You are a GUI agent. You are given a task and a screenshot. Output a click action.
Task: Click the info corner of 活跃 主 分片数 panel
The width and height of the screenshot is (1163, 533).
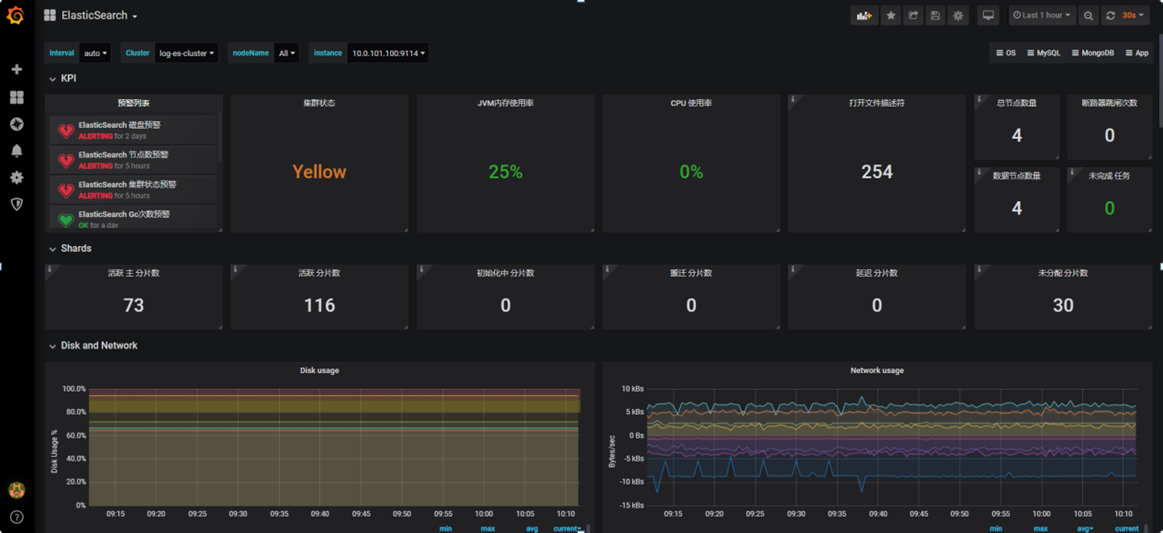49,268
